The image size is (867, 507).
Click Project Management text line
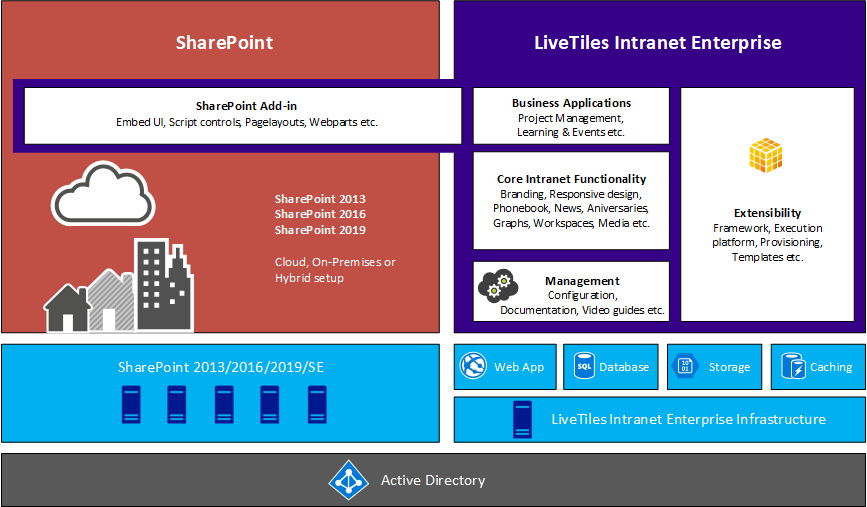(571, 118)
